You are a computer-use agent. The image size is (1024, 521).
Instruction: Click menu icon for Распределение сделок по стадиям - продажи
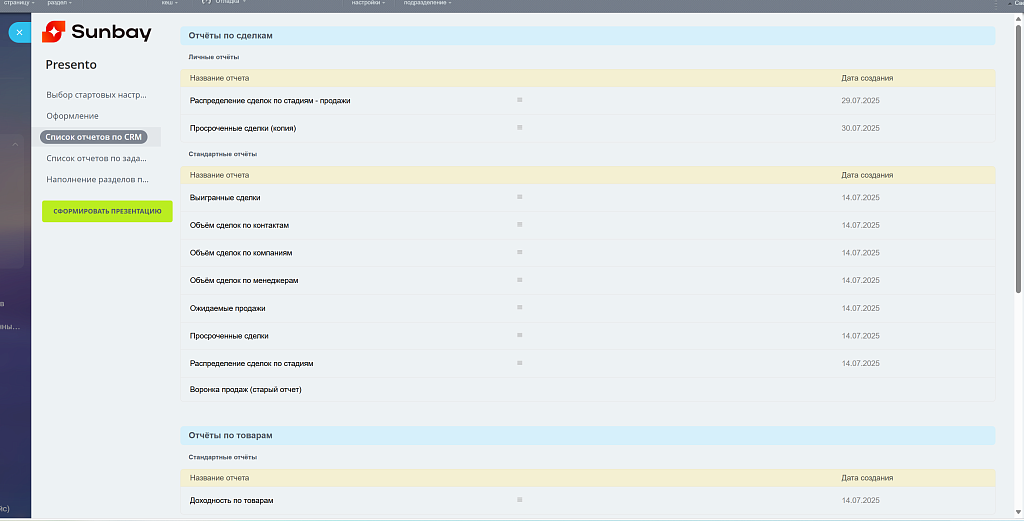pos(520,100)
